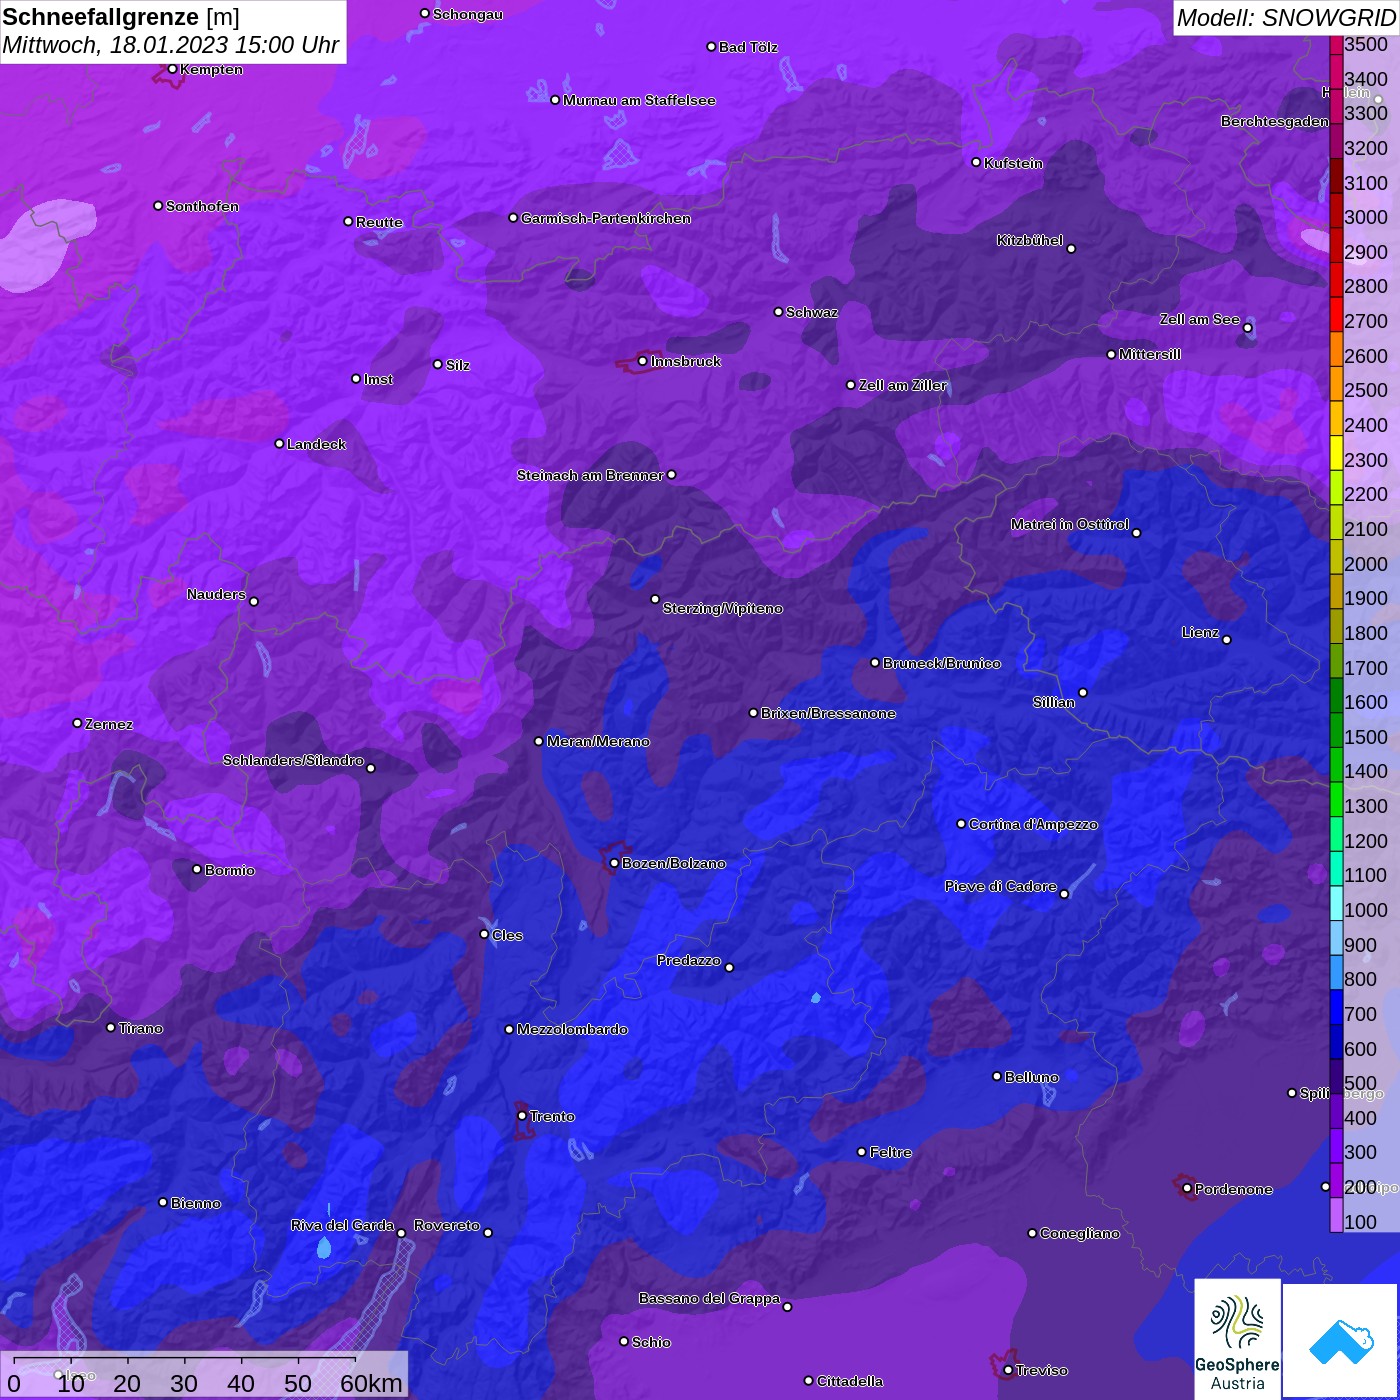
Task: Click the Matrei in Osttirol label
Action: (x=1070, y=524)
